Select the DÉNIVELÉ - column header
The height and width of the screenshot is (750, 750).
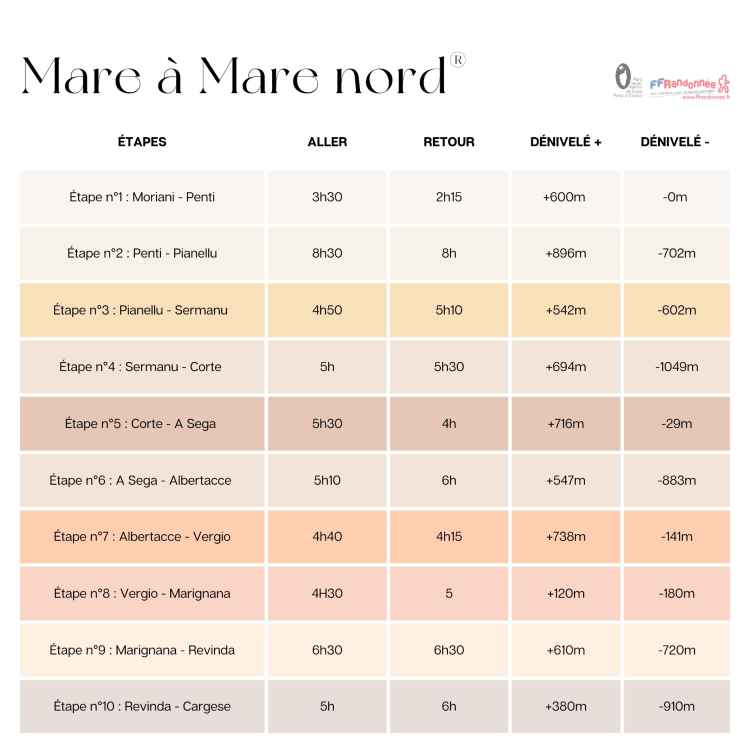tap(675, 142)
